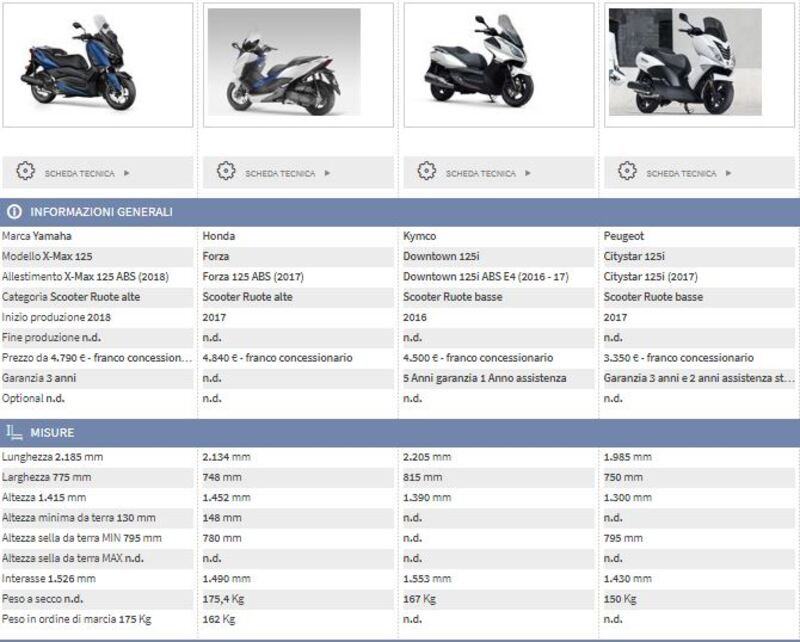Open Scheda Tecnica for the Peugeot Citystar
The height and width of the screenshot is (642, 800).
(x=680, y=170)
